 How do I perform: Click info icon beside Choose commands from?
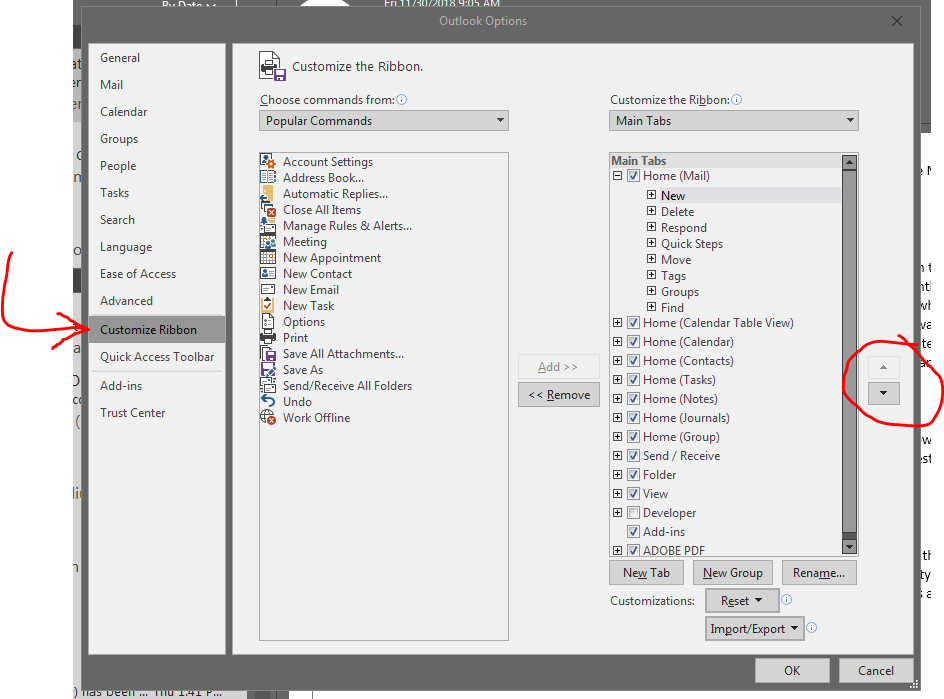pos(402,100)
